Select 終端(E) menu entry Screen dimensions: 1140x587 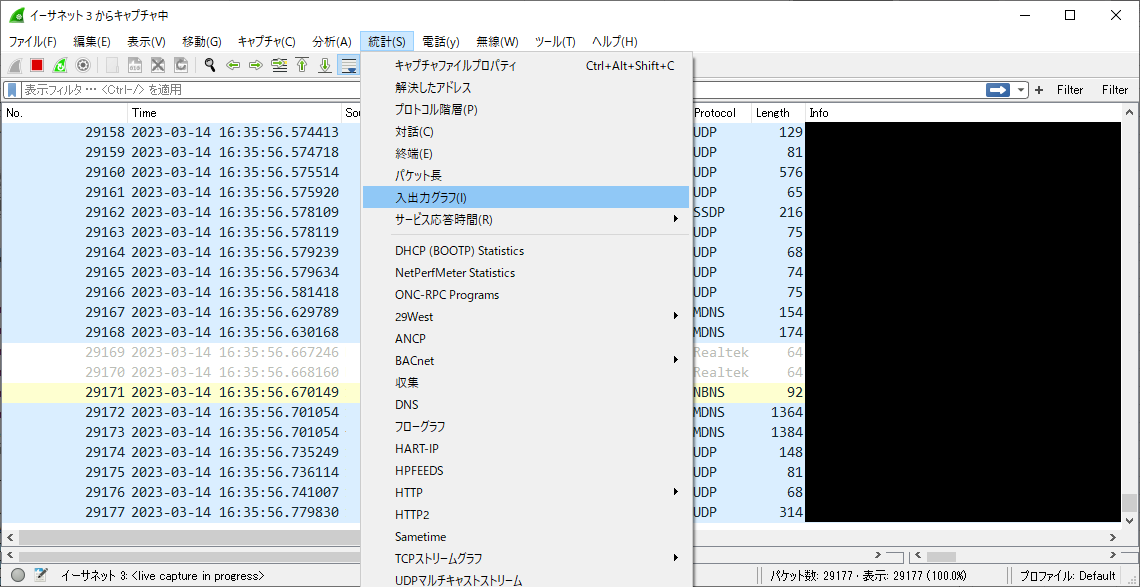[526, 153]
